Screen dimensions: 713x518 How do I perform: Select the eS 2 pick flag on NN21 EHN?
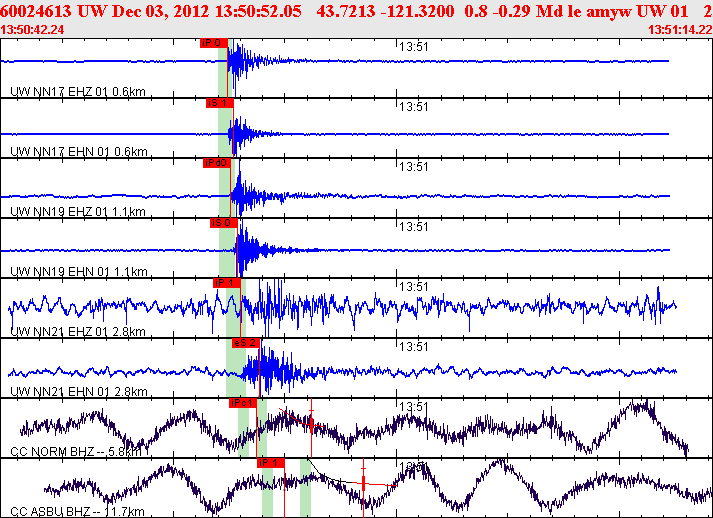(245, 343)
